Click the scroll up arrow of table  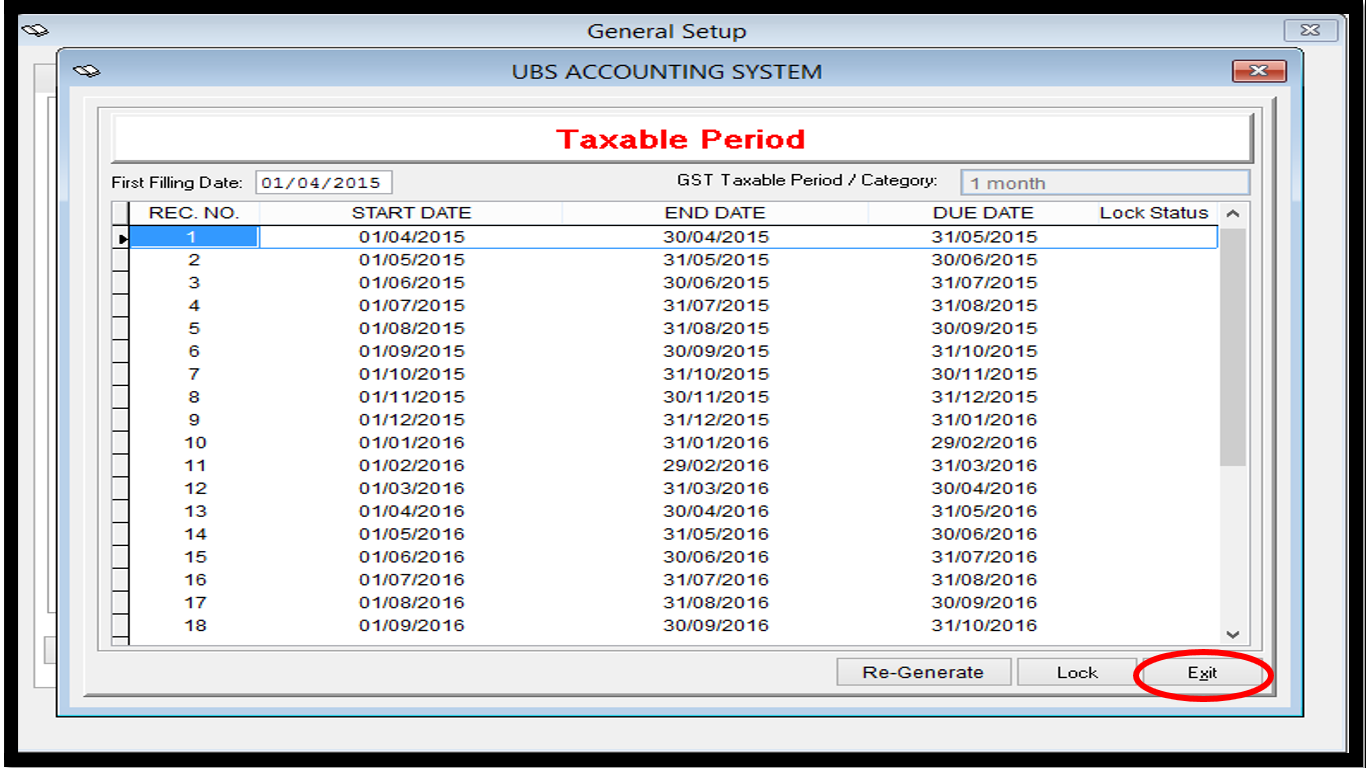pyautogui.click(x=1233, y=214)
